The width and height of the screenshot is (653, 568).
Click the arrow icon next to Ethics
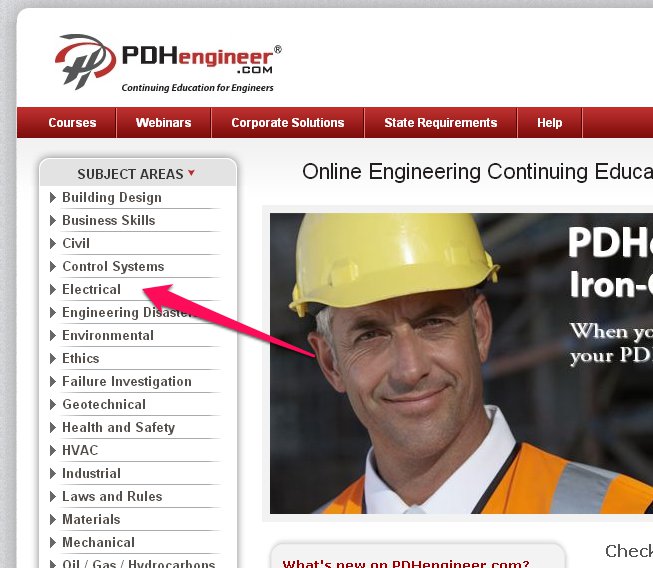click(x=53, y=358)
